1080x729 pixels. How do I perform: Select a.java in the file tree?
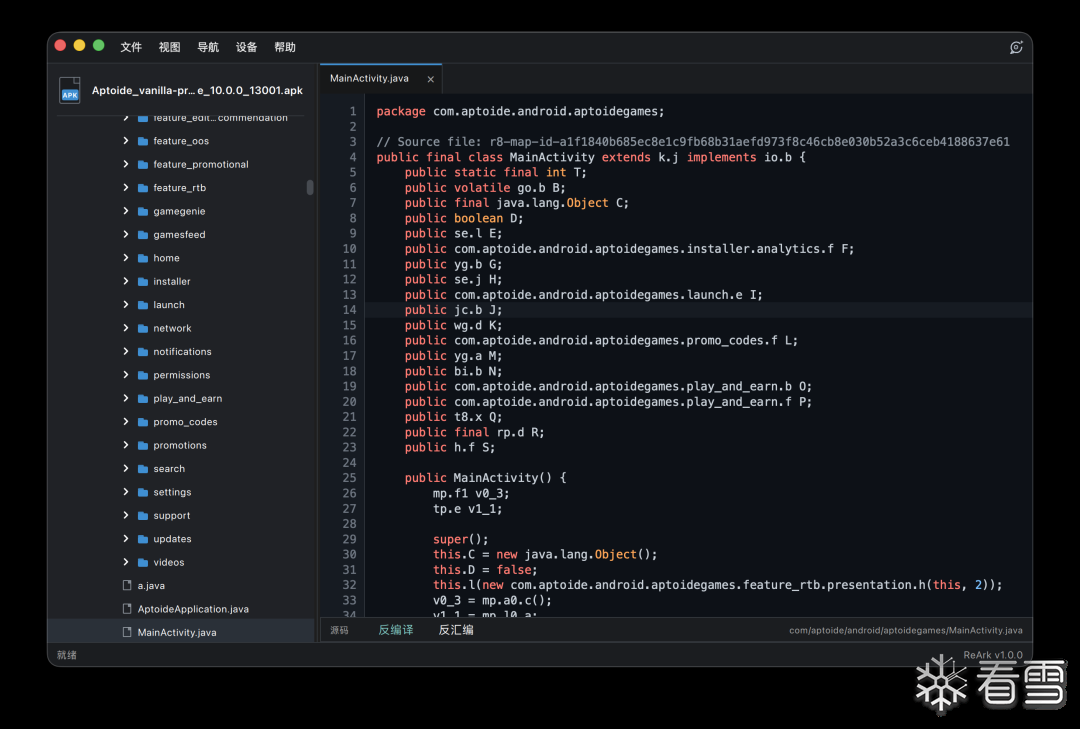click(151, 586)
